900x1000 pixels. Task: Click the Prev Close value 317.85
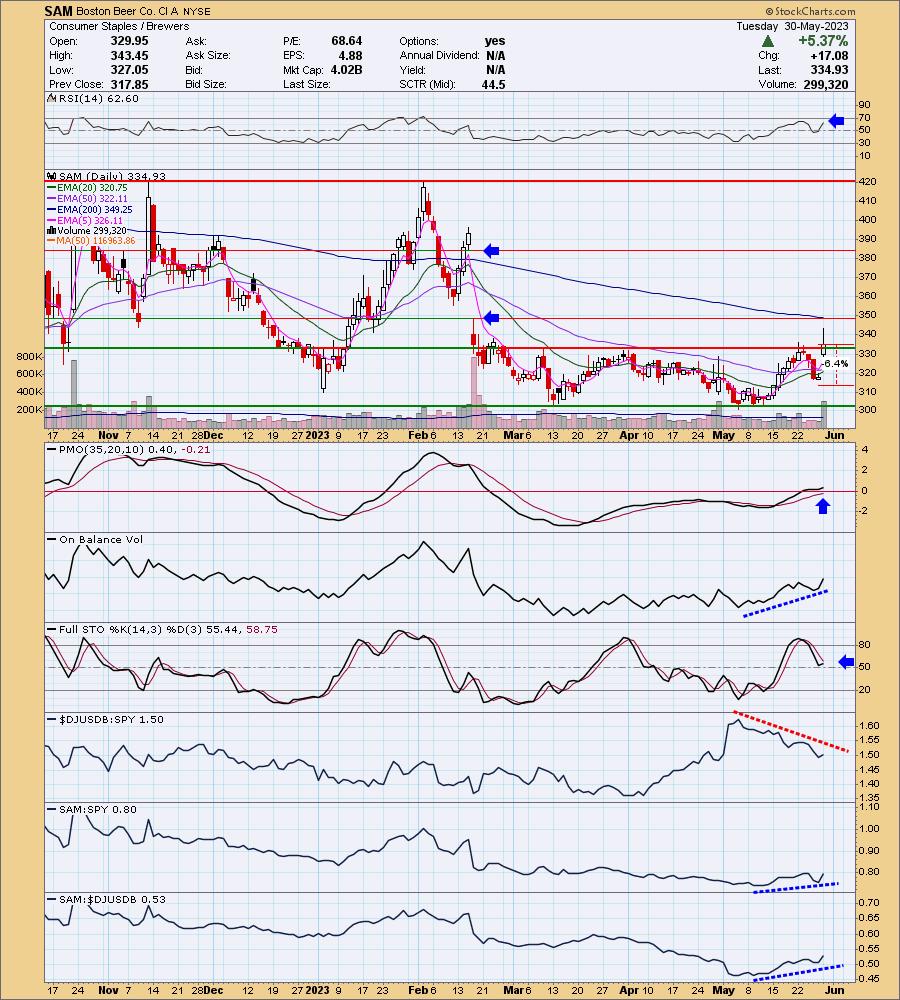[x=129, y=84]
